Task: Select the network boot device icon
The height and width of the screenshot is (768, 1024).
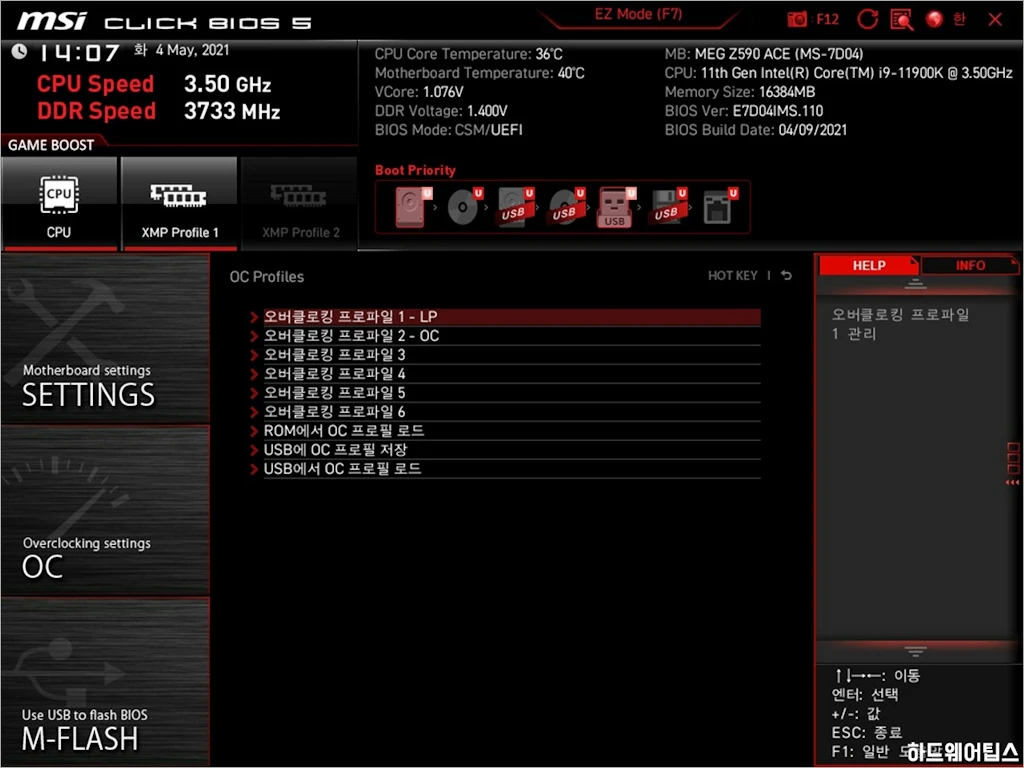Action: 719,207
